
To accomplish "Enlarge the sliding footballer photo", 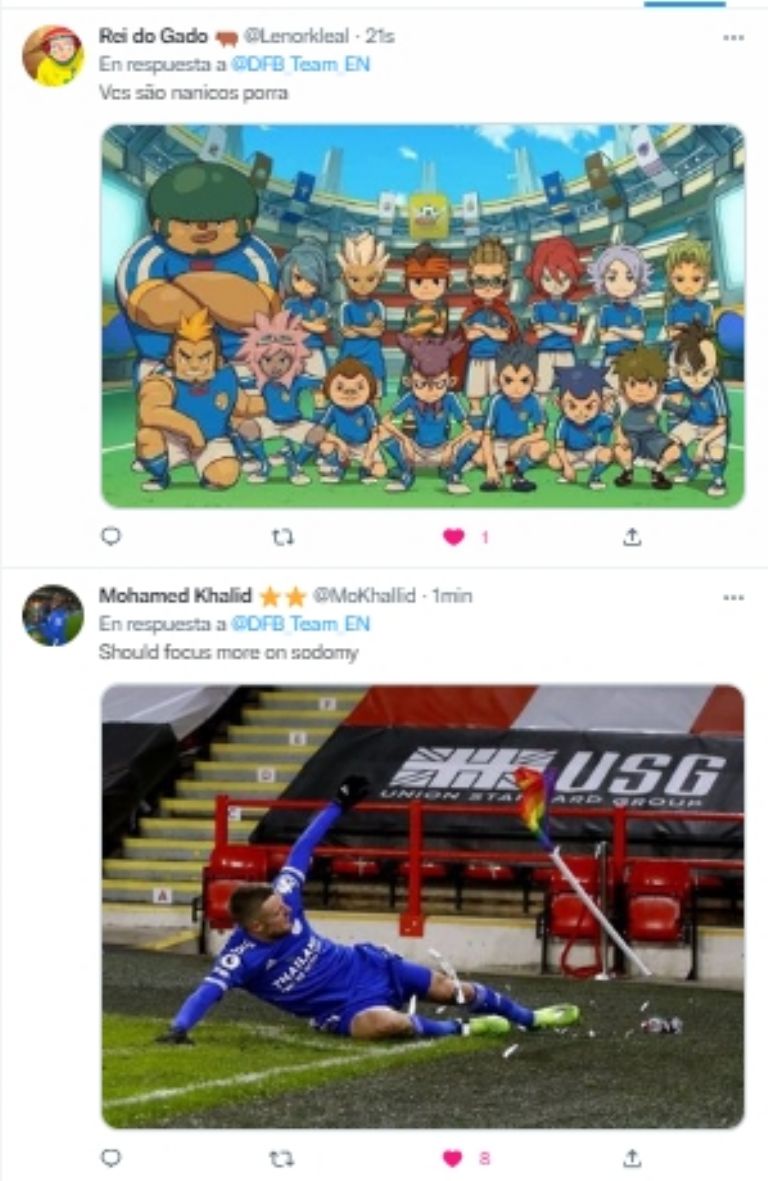I will [x=423, y=906].
